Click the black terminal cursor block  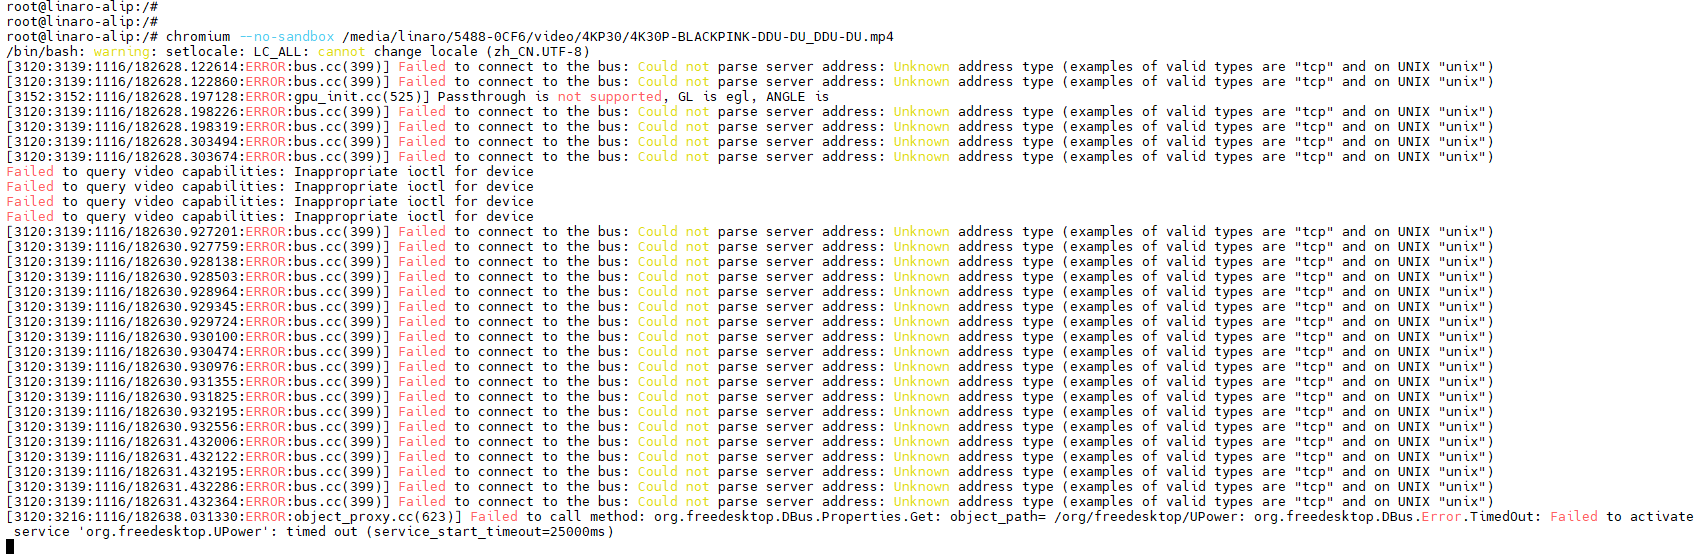point(10,546)
